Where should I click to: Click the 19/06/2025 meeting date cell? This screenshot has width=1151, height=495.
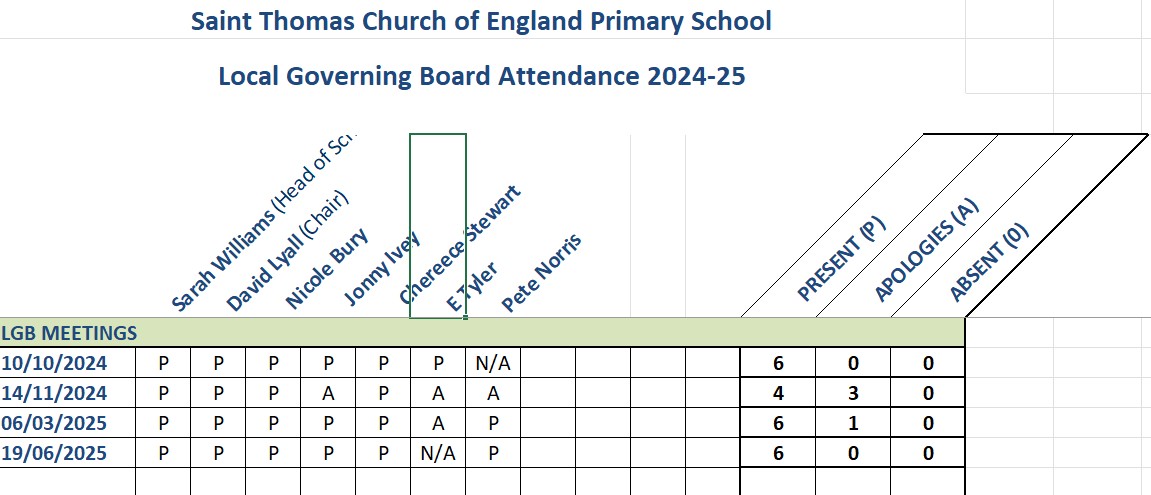coord(67,453)
